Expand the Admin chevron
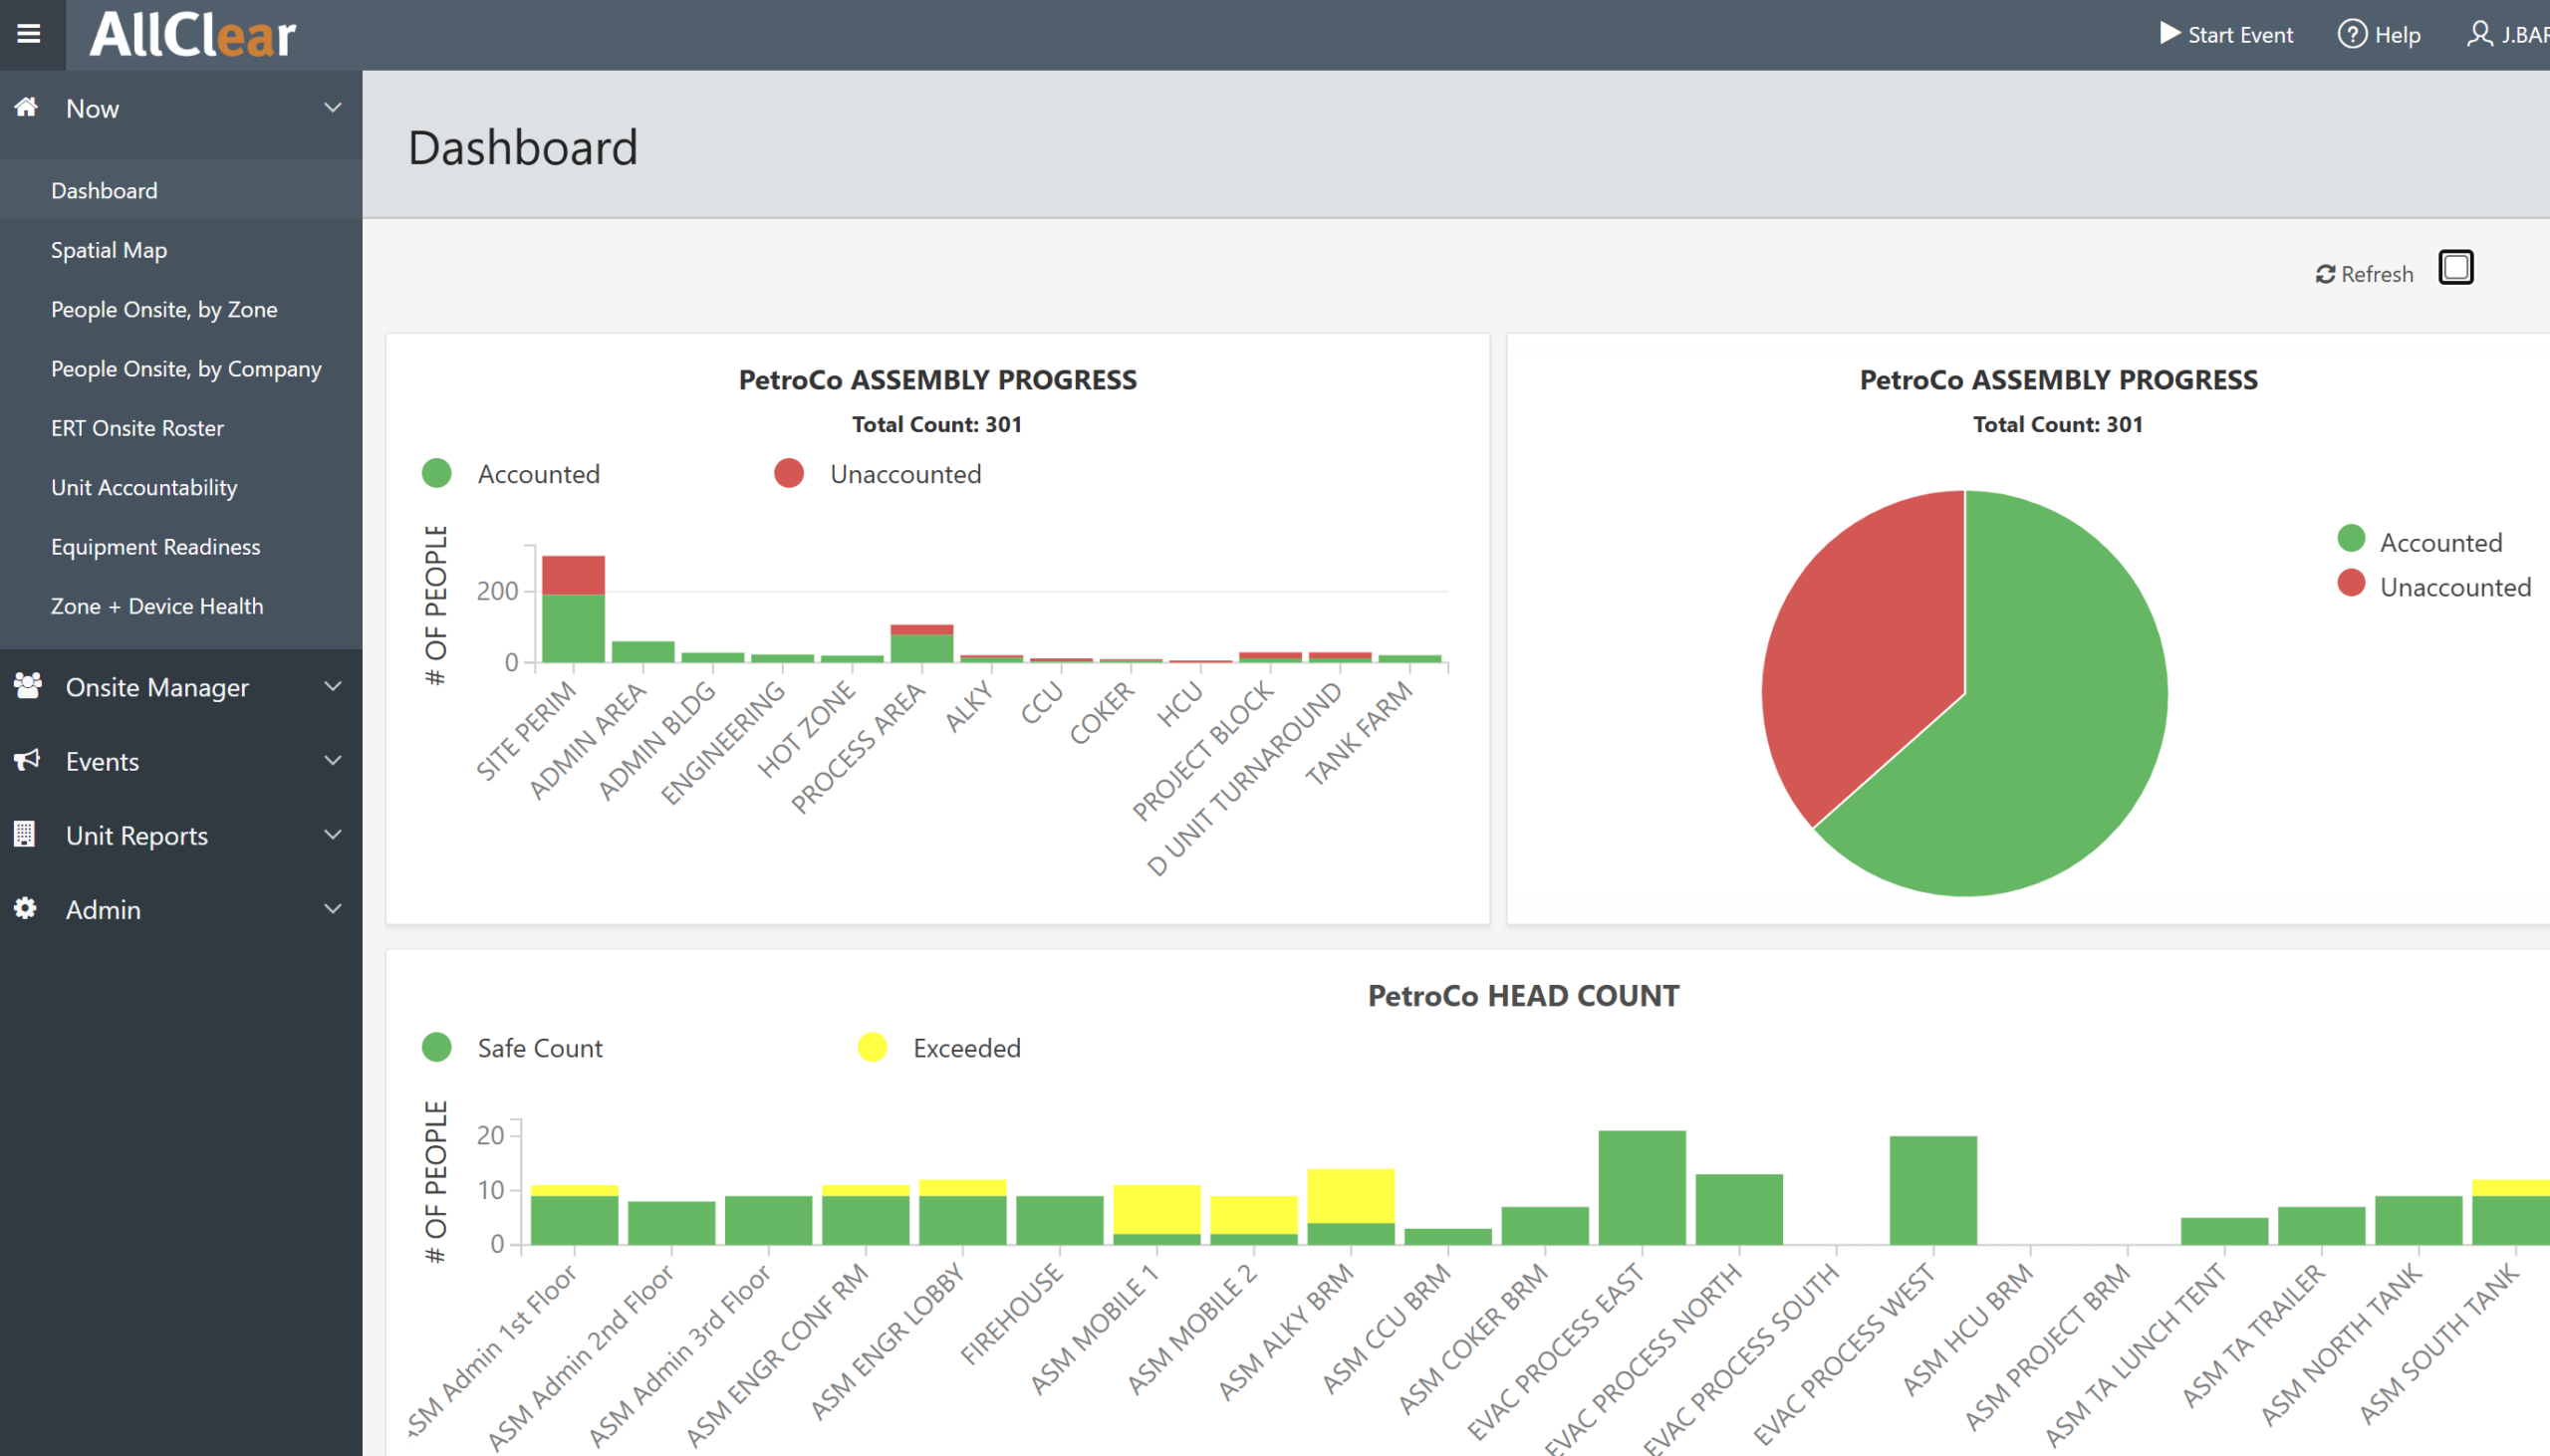This screenshot has width=2550, height=1456. click(333, 908)
